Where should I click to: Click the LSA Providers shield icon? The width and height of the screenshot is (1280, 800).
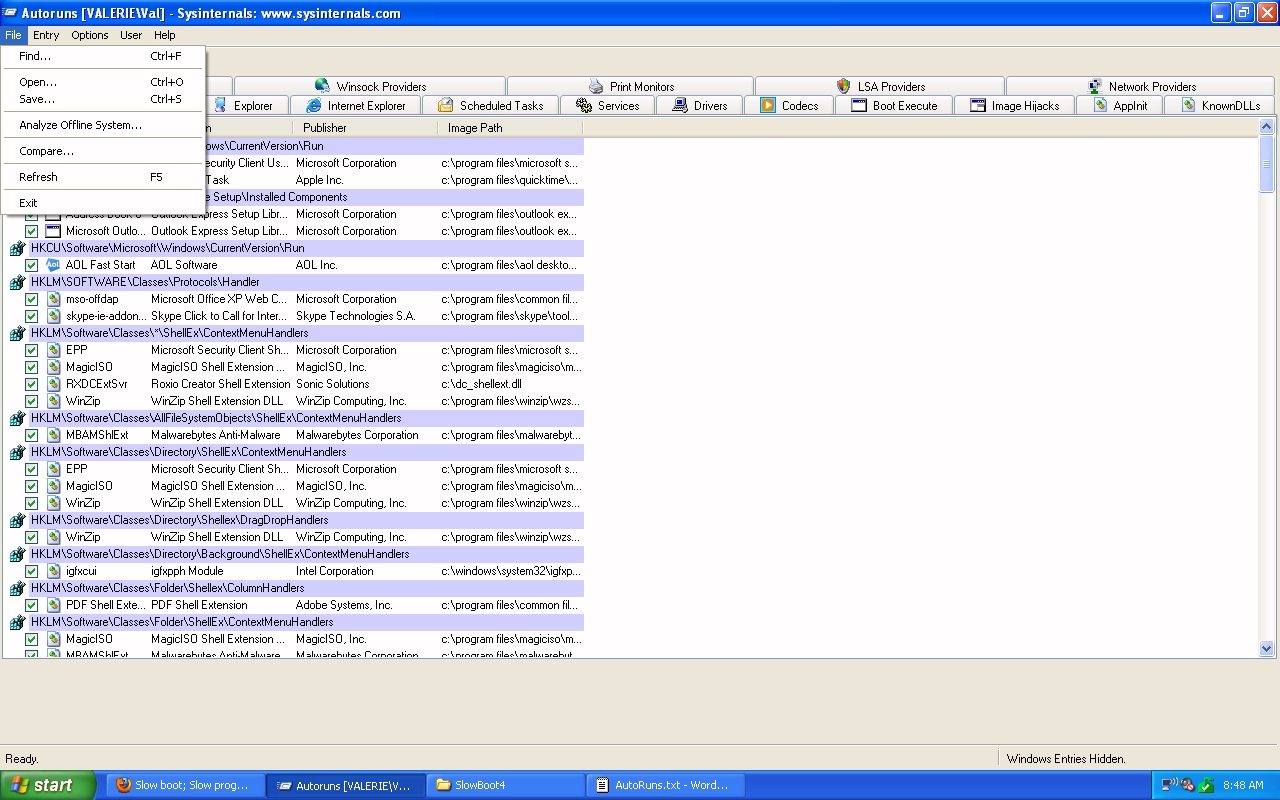click(843, 86)
